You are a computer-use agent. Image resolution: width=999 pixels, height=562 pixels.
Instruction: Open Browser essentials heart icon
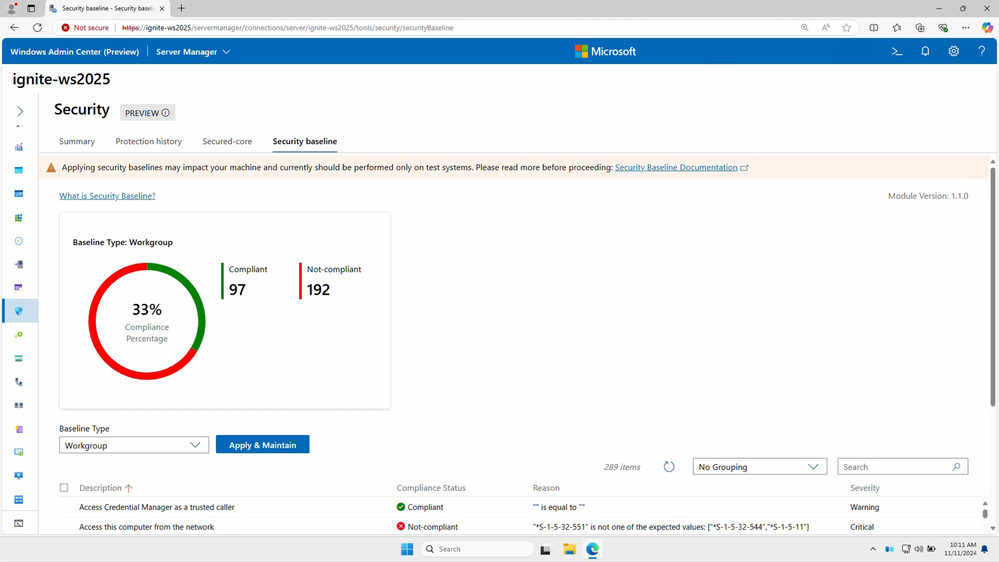[x=943, y=27]
